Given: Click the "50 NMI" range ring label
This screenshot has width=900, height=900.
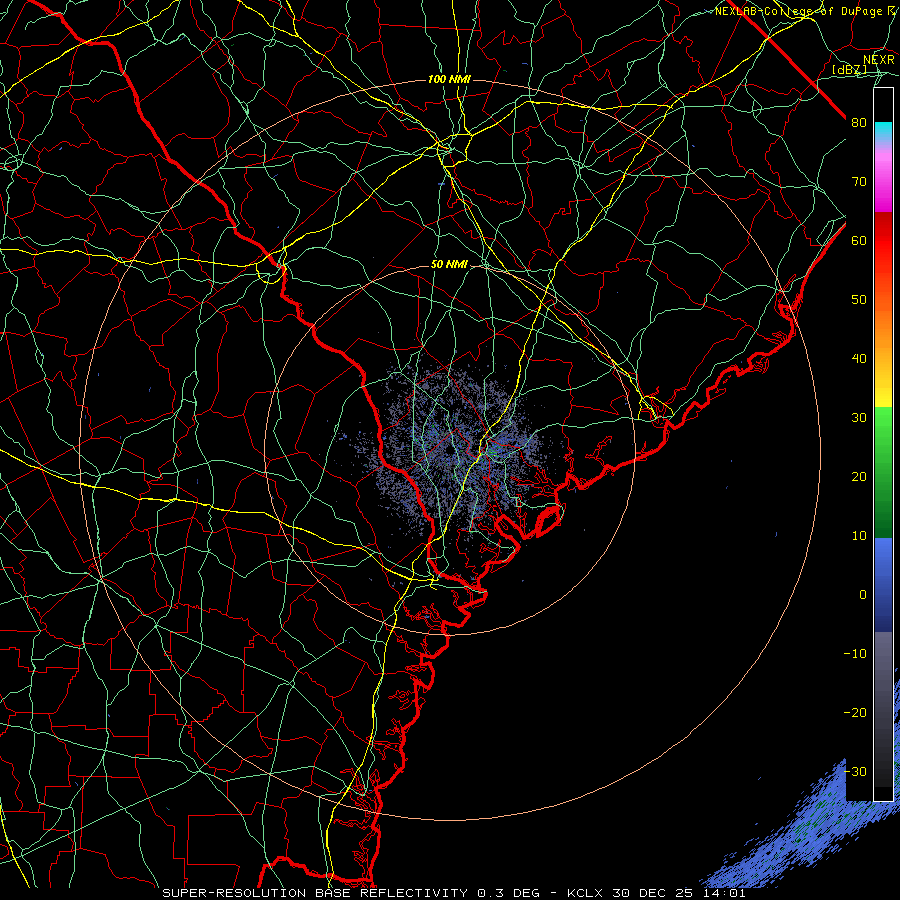Looking at the screenshot, I should tap(449, 264).
